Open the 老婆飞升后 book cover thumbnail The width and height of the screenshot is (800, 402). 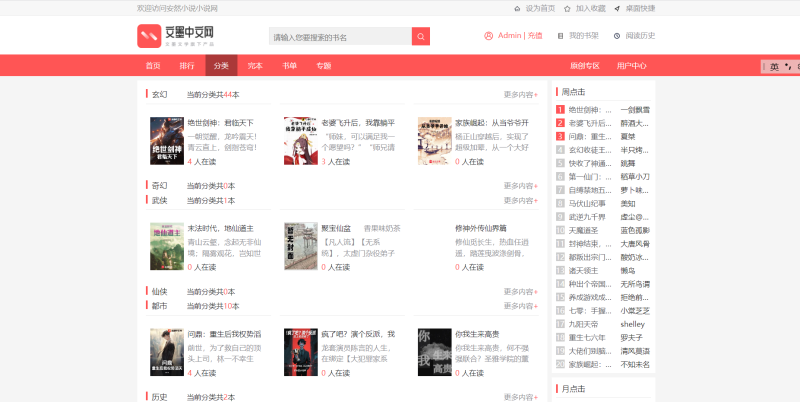(301, 141)
